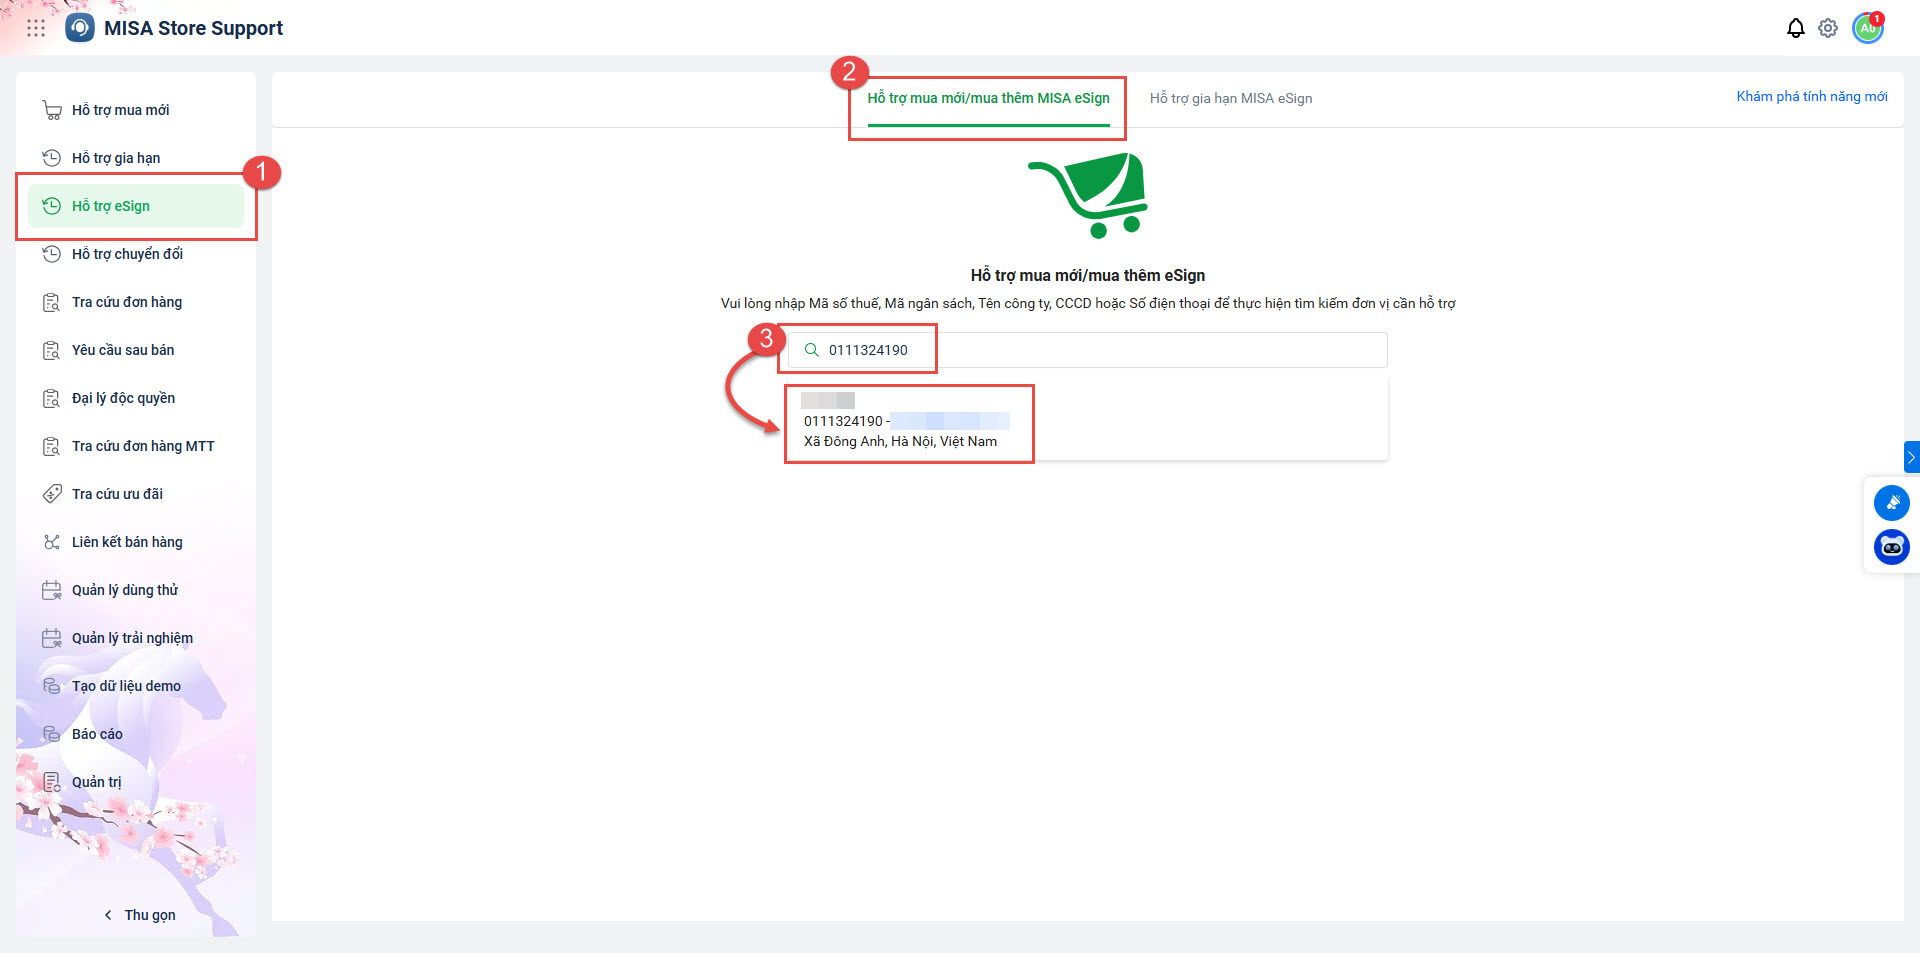This screenshot has height=953, width=1920.
Task: Open the chatbot assistant floating icon
Action: (1892, 547)
